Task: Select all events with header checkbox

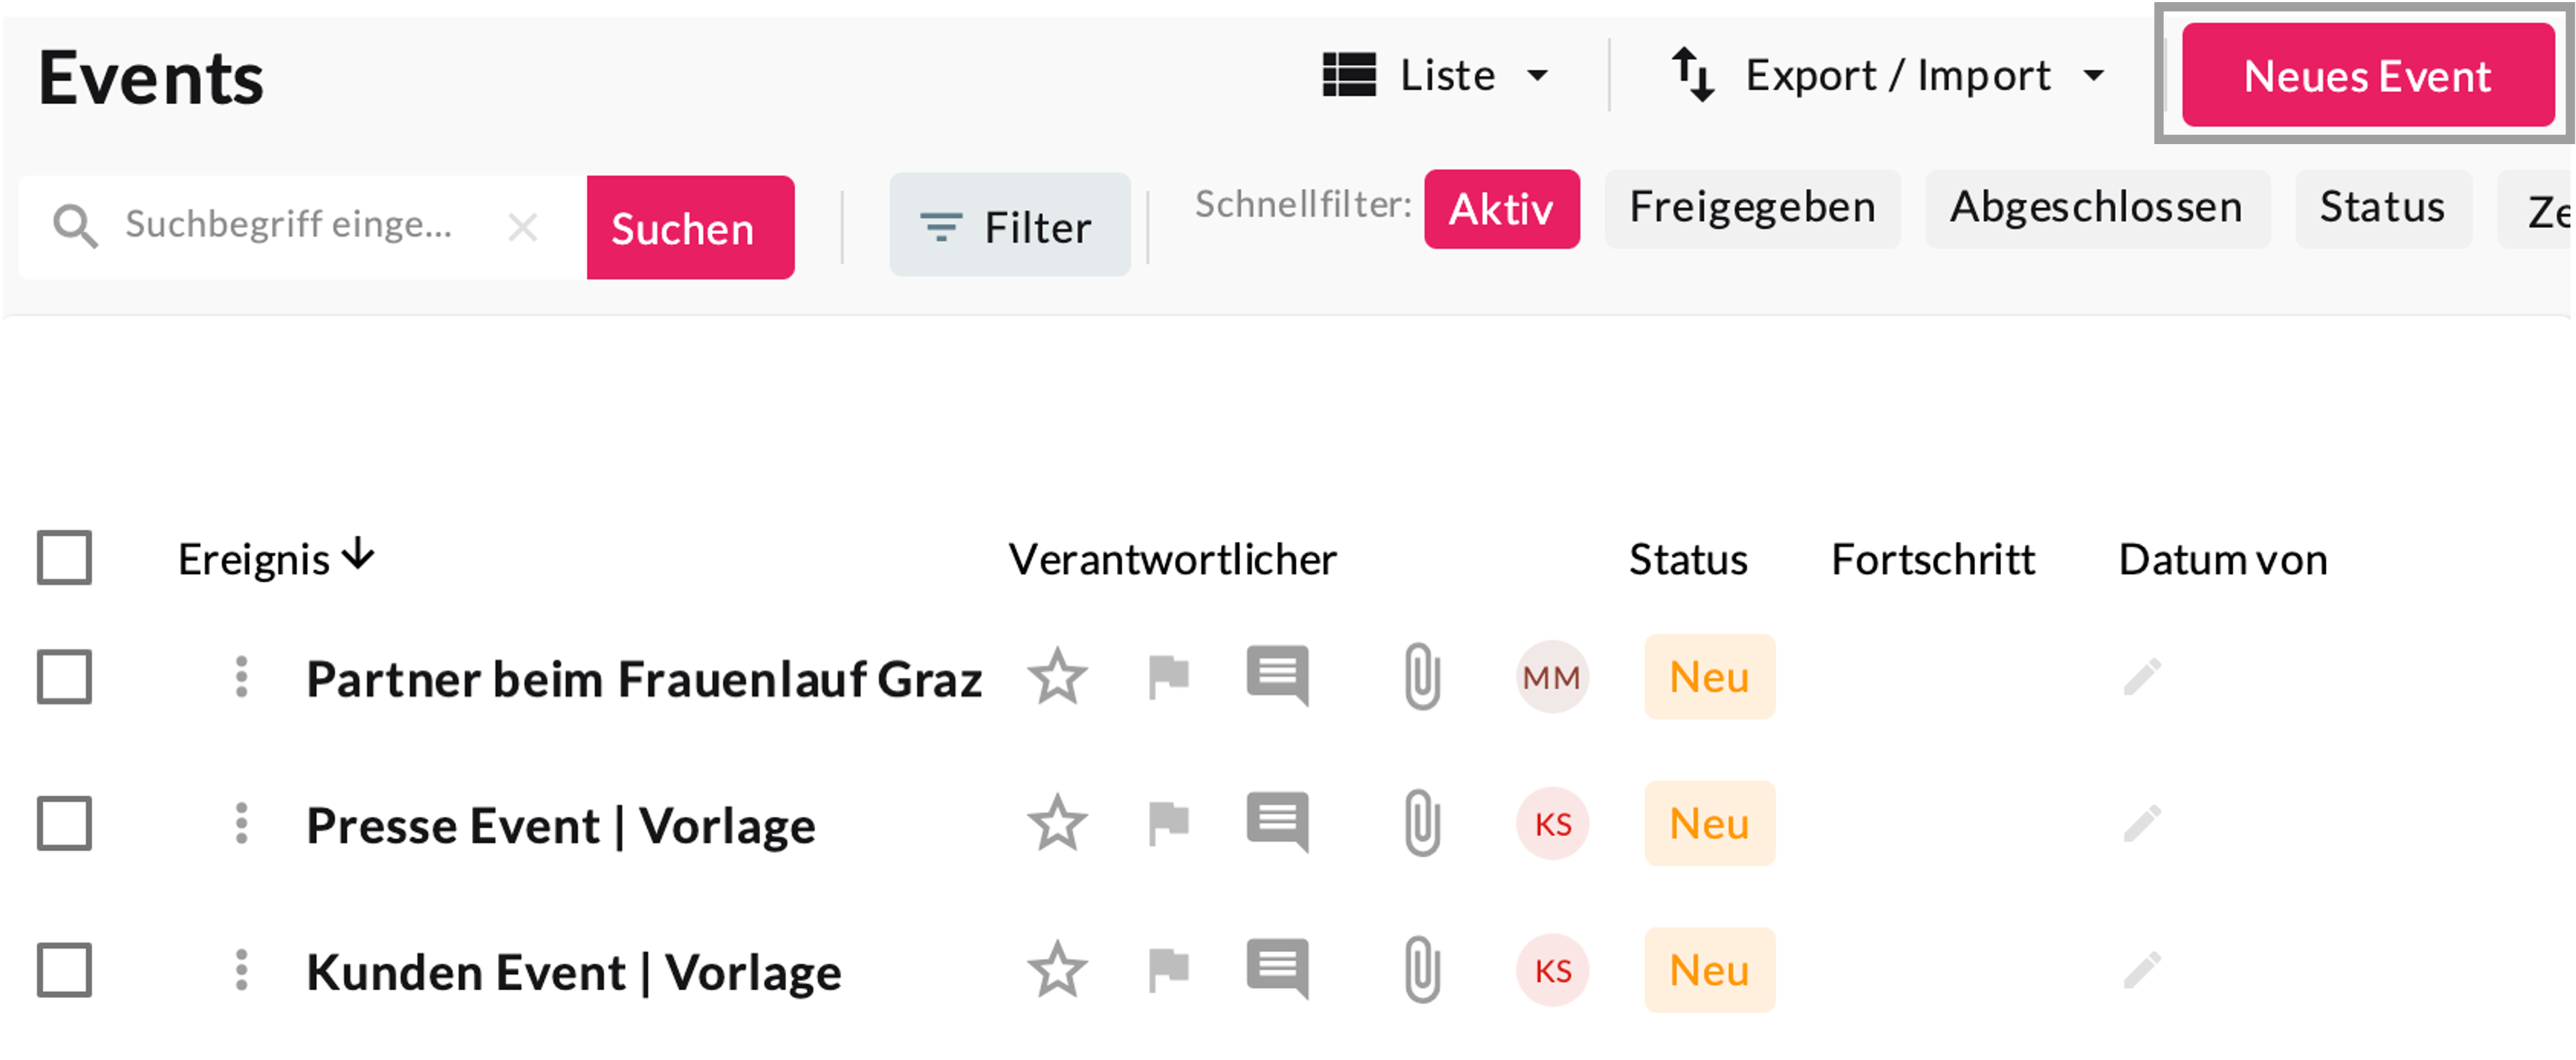Action: pos(65,557)
